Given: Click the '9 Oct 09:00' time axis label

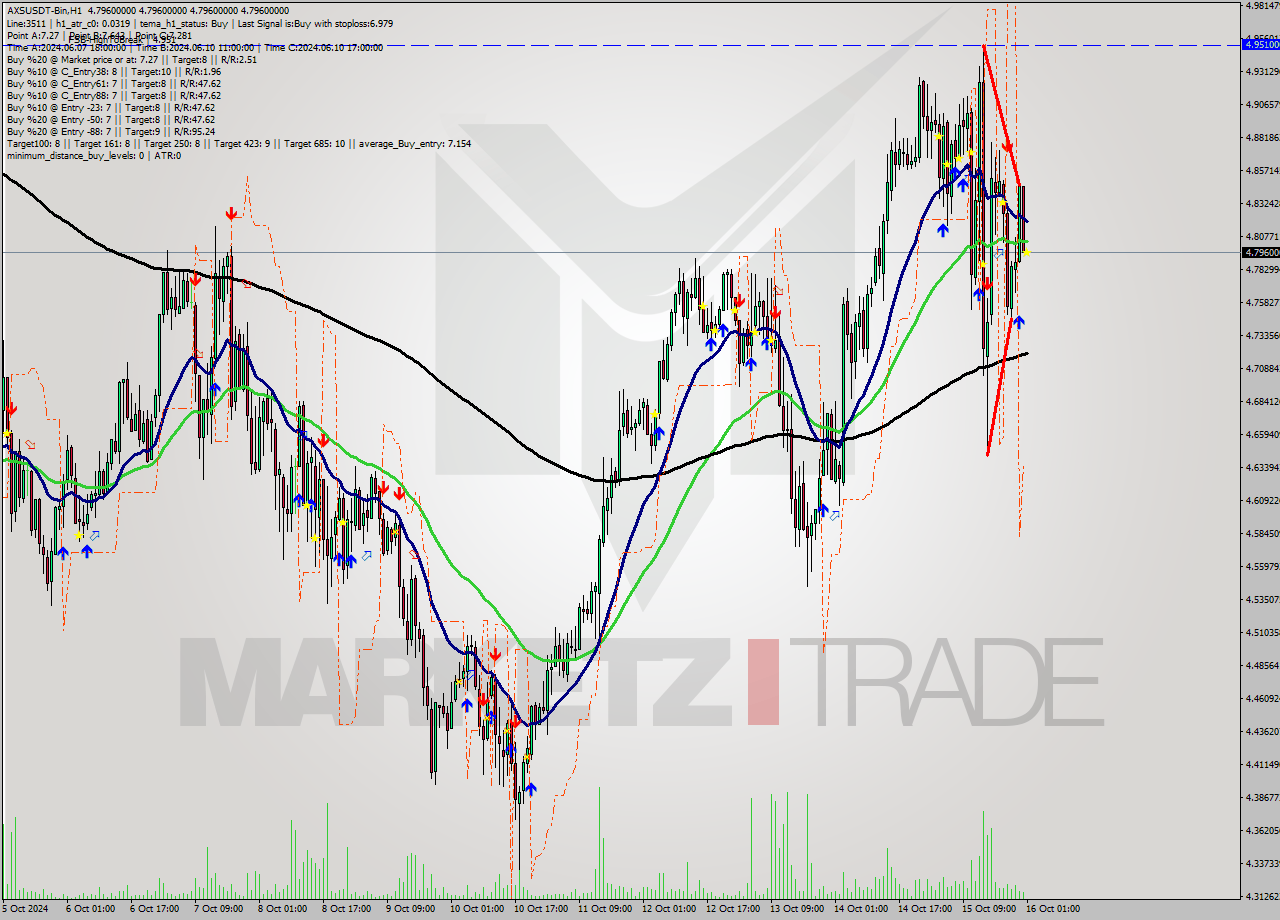Looking at the screenshot, I should [x=410, y=909].
